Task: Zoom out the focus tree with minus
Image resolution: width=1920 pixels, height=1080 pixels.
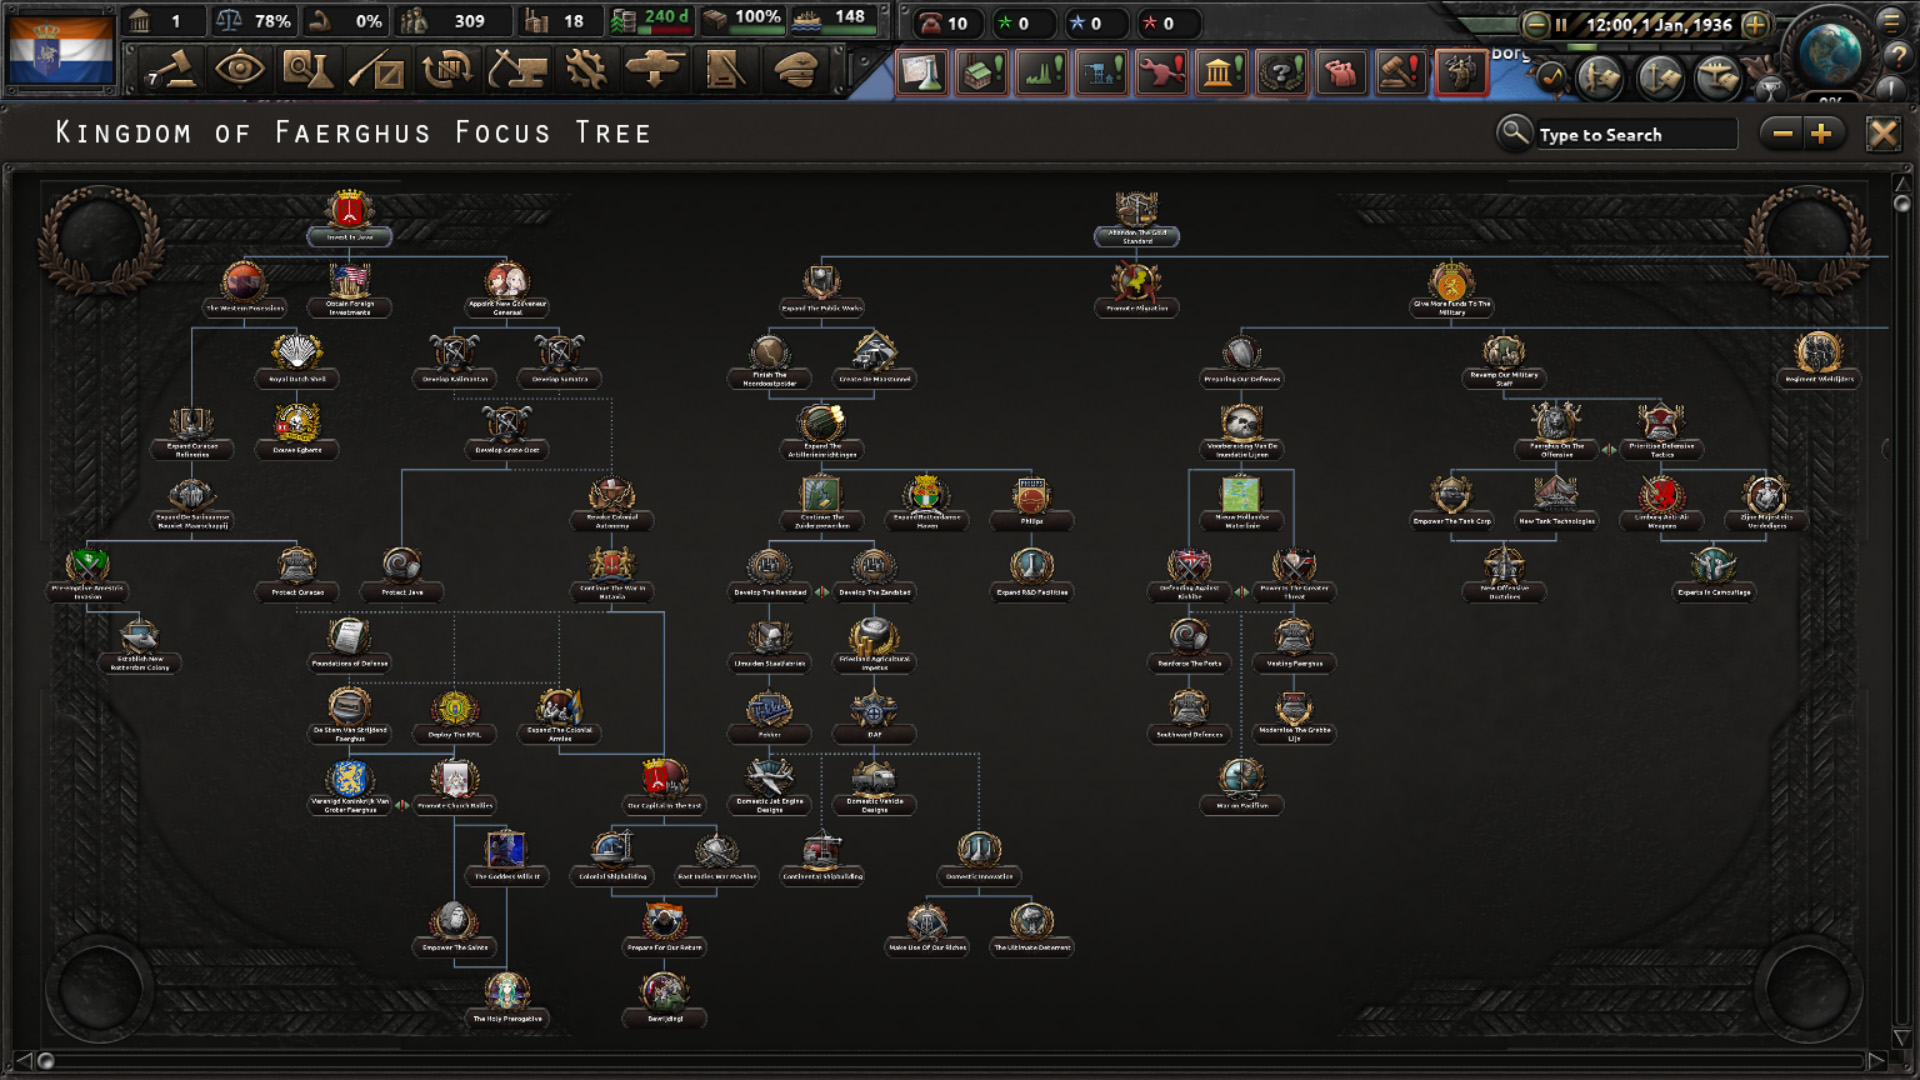Action: coord(1782,133)
